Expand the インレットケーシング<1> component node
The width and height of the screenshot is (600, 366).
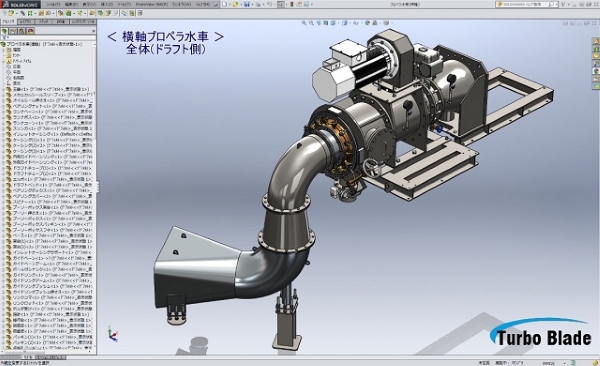pyautogui.click(x=4, y=134)
